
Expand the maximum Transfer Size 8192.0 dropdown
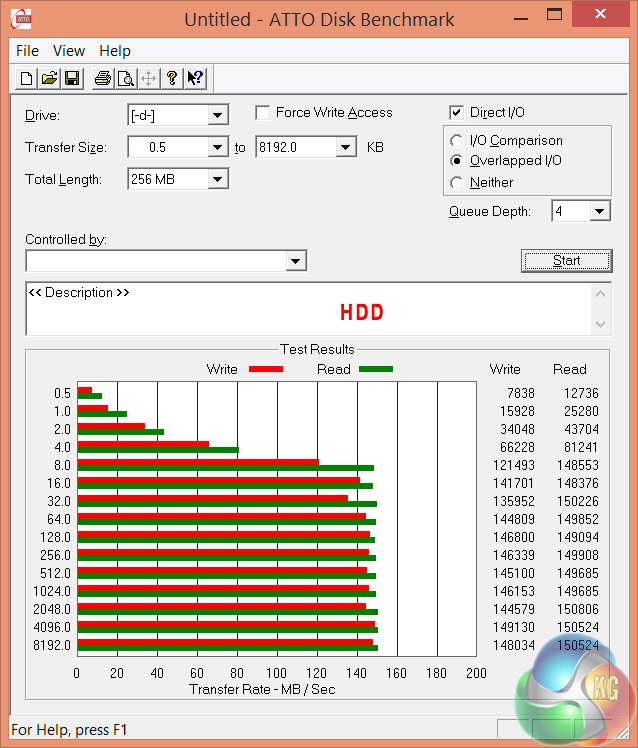[x=345, y=147]
